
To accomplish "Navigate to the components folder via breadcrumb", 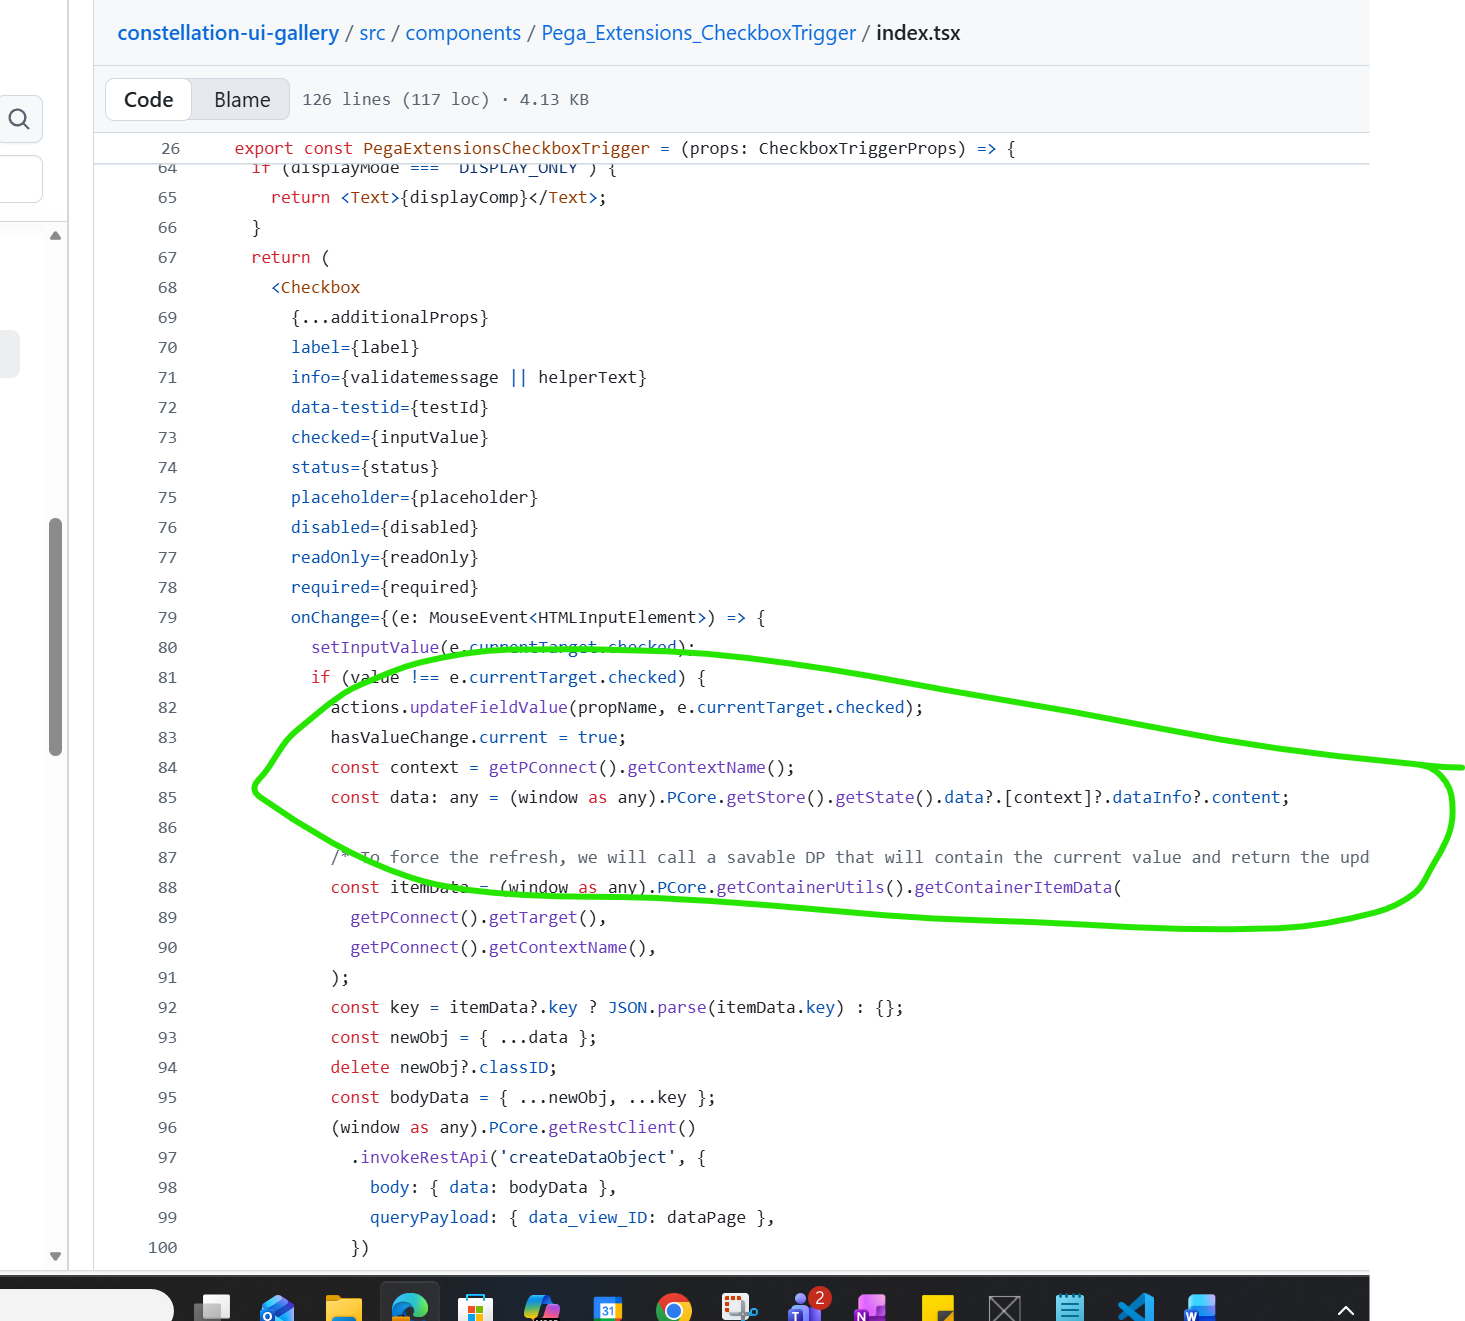I will 463,32.
